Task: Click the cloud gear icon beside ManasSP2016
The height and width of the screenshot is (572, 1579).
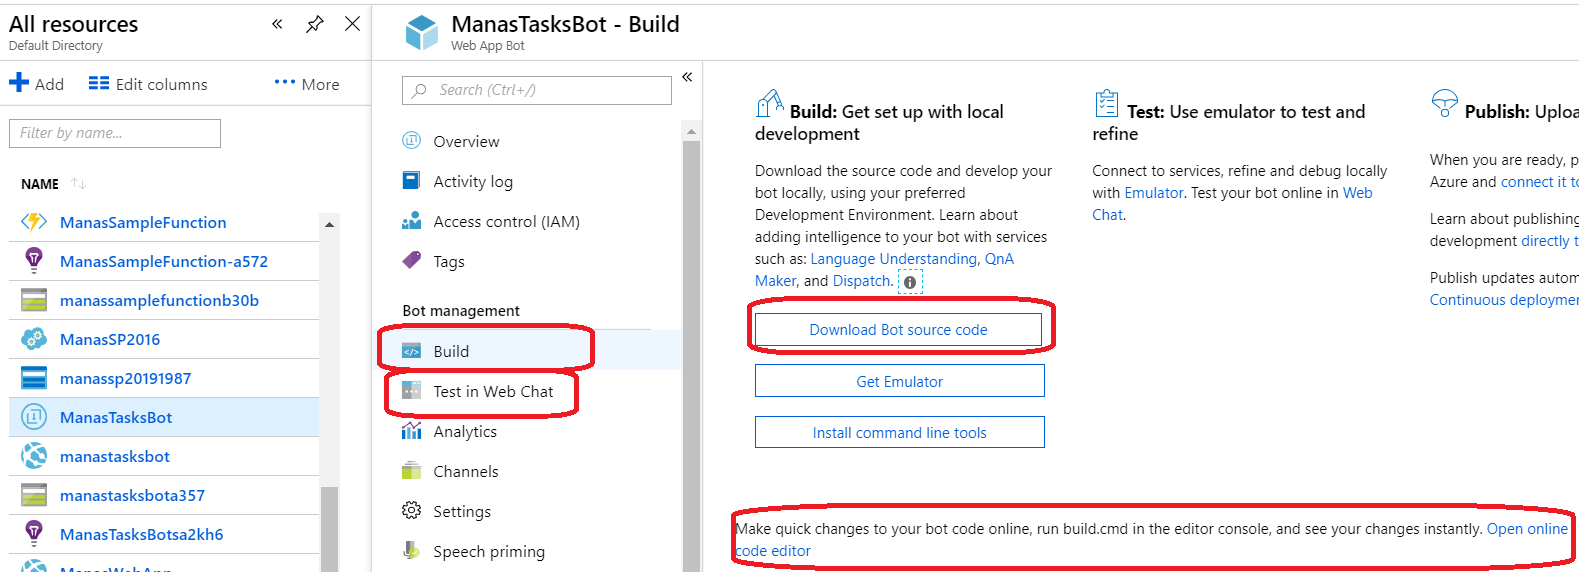Action: [34, 339]
